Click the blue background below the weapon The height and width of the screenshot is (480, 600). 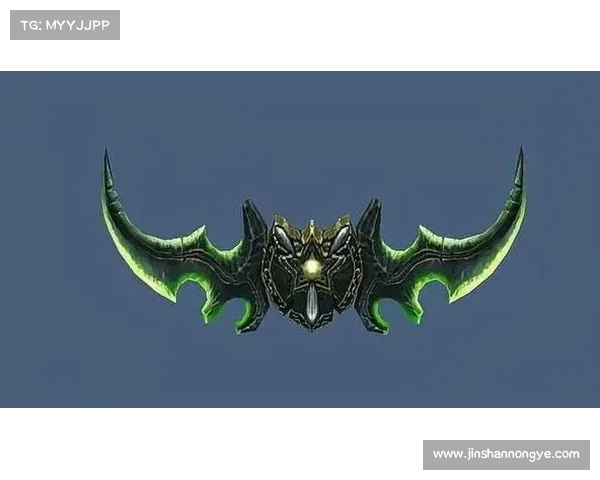point(300,375)
